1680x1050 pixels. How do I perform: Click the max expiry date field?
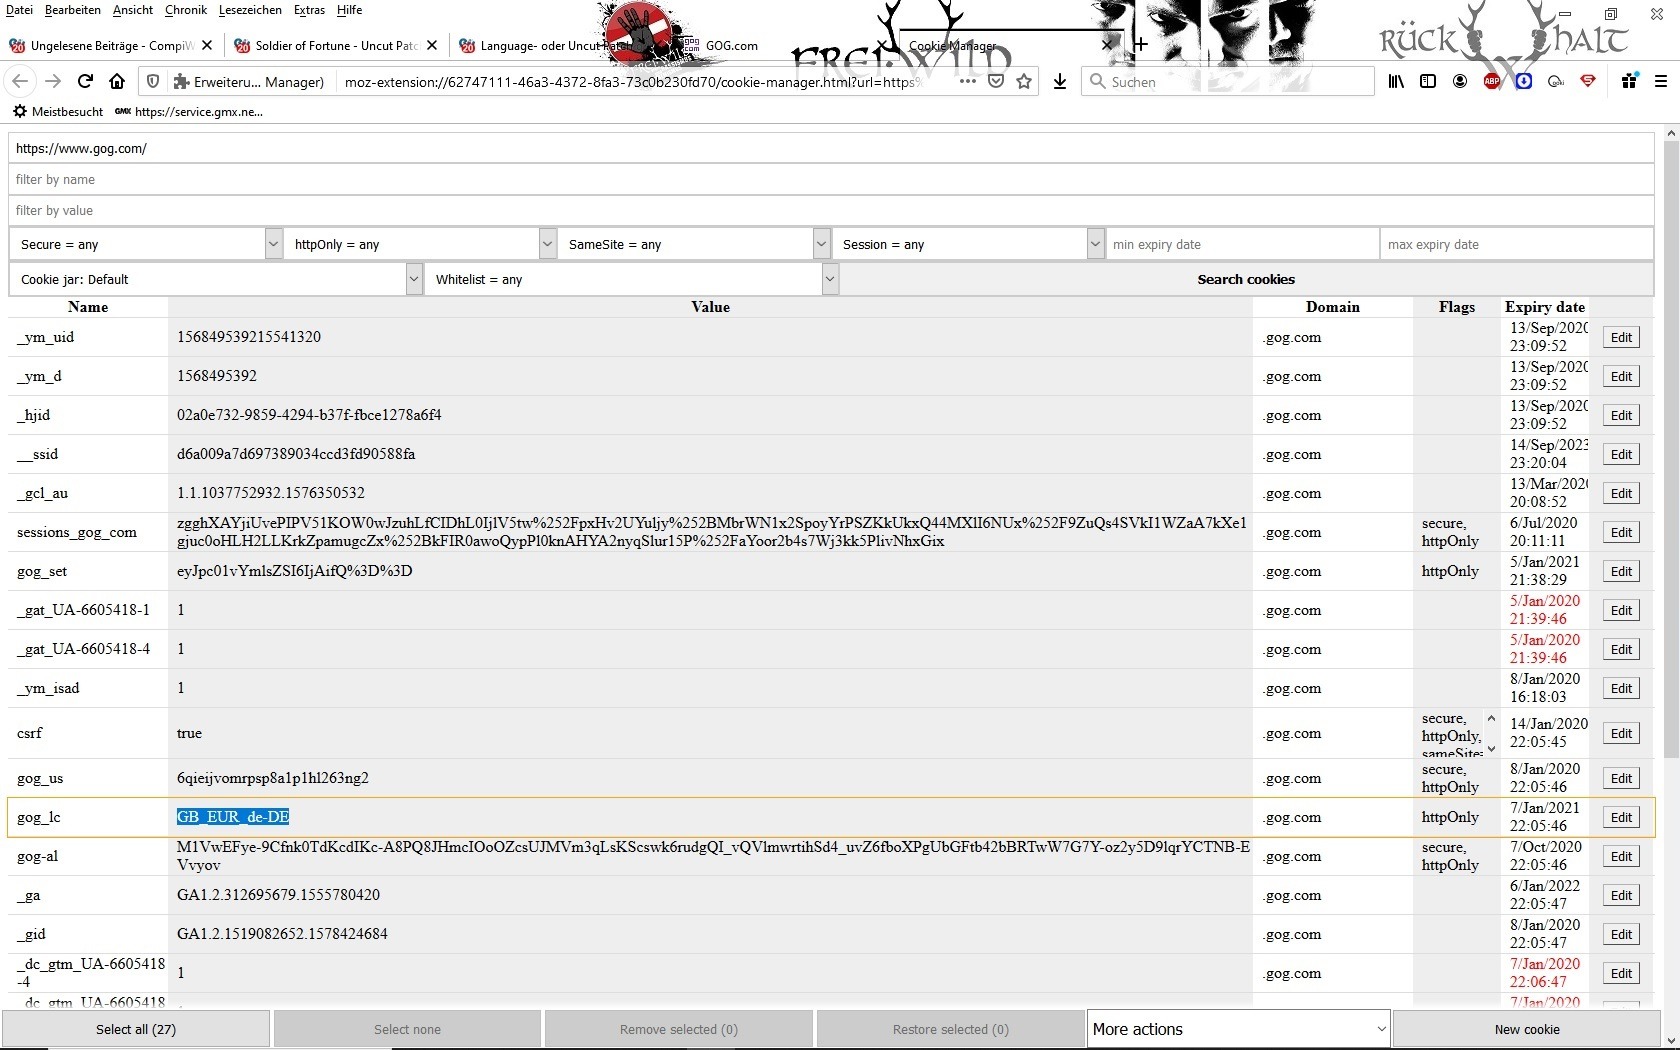click(1517, 244)
